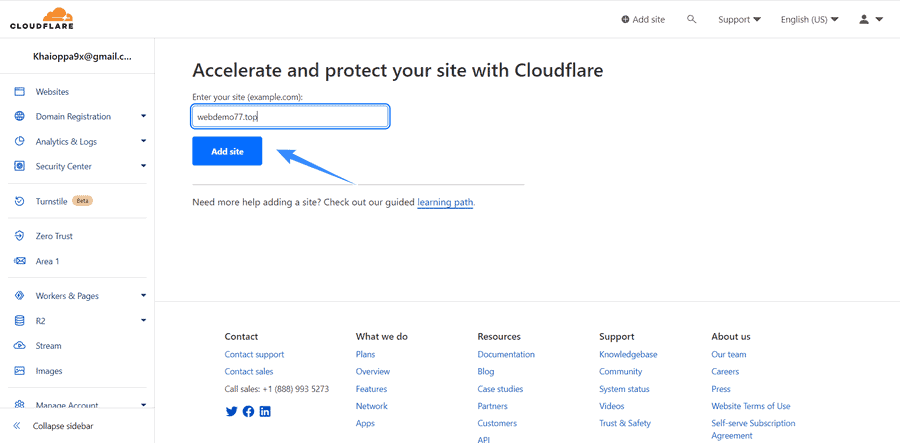Open the Our team link

pyautogui.click(x=728, y=355)
